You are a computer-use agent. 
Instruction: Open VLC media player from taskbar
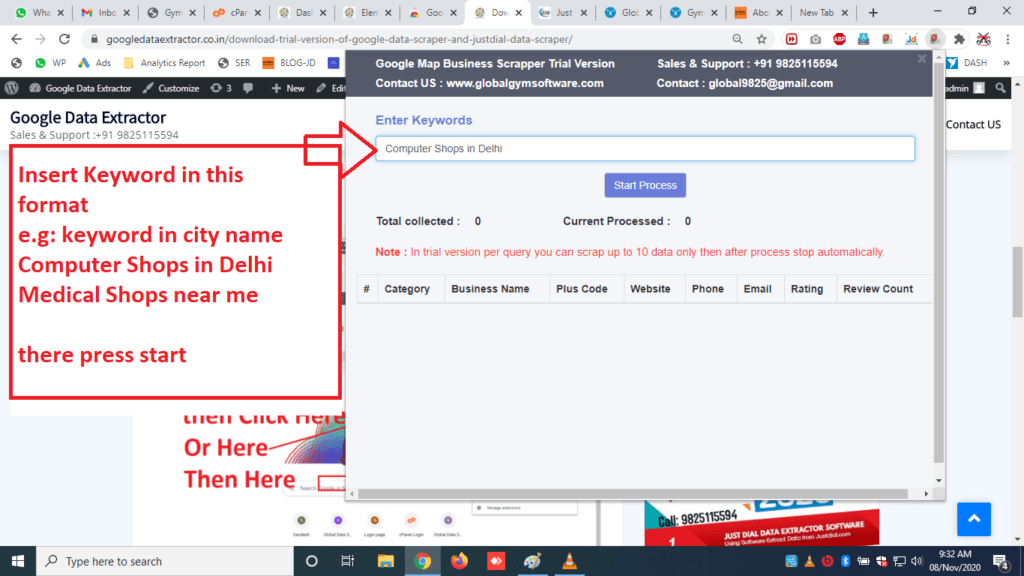coord(569,561)
